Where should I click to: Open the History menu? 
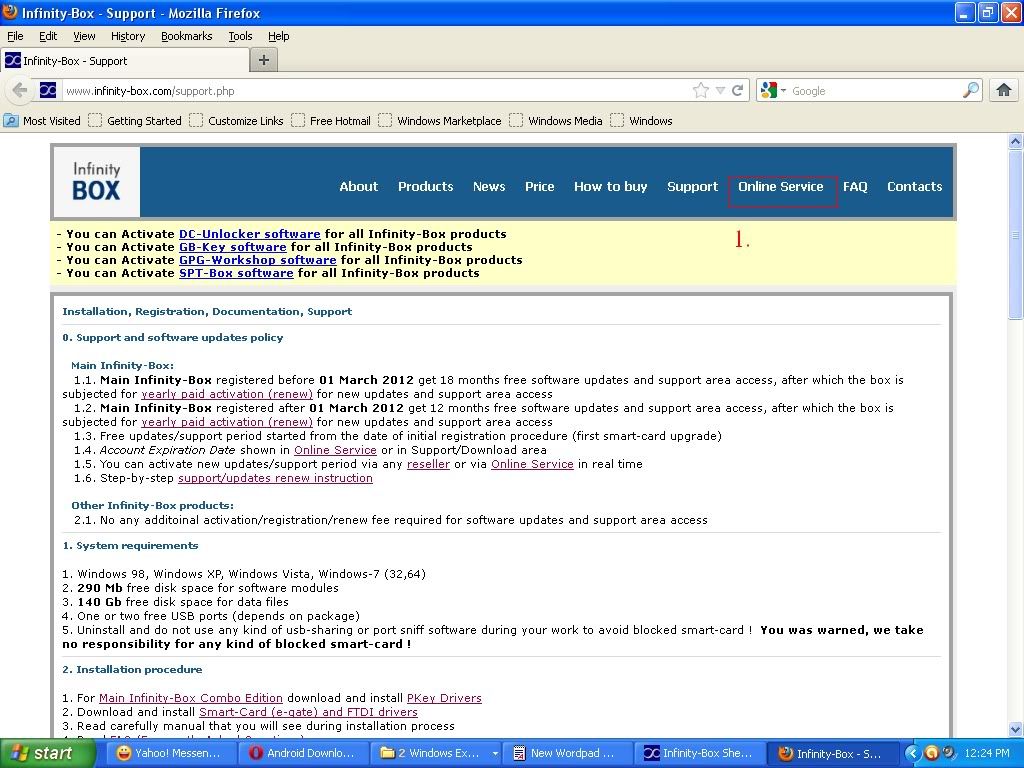pyautogui.click(x=128, y=36)
